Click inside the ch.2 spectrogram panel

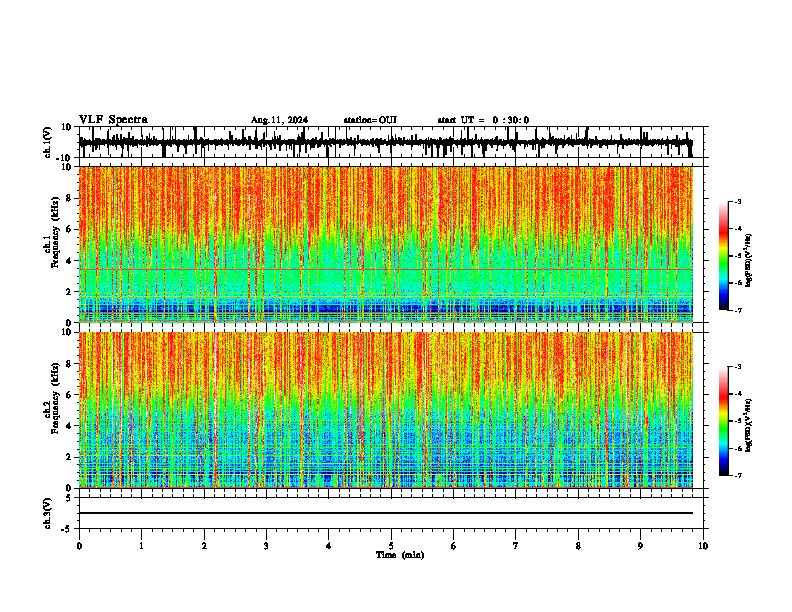386,410
